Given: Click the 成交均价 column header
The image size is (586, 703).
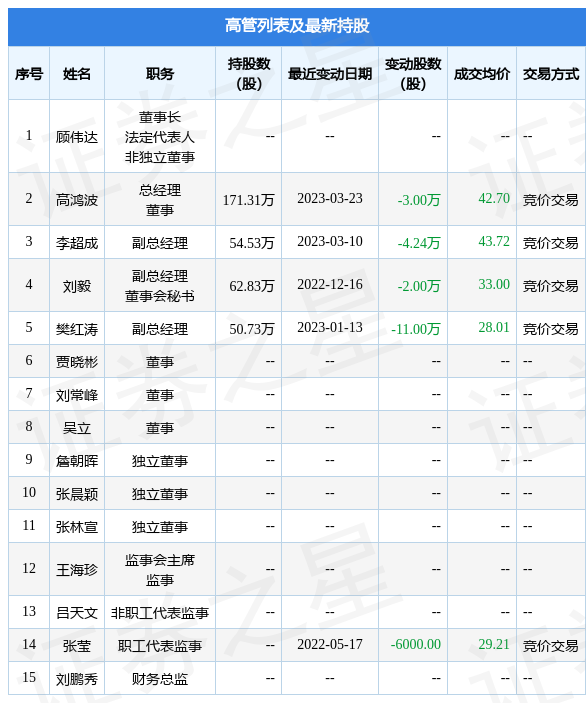Looking at the screenshot, I should [x=482, y=74].
